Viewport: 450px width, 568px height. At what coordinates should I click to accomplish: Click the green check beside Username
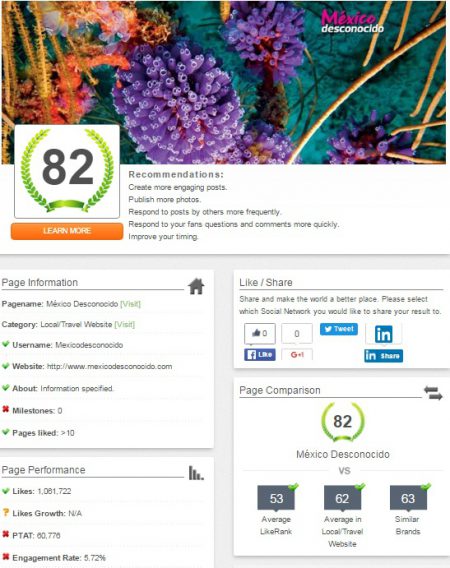click(5, 344)
